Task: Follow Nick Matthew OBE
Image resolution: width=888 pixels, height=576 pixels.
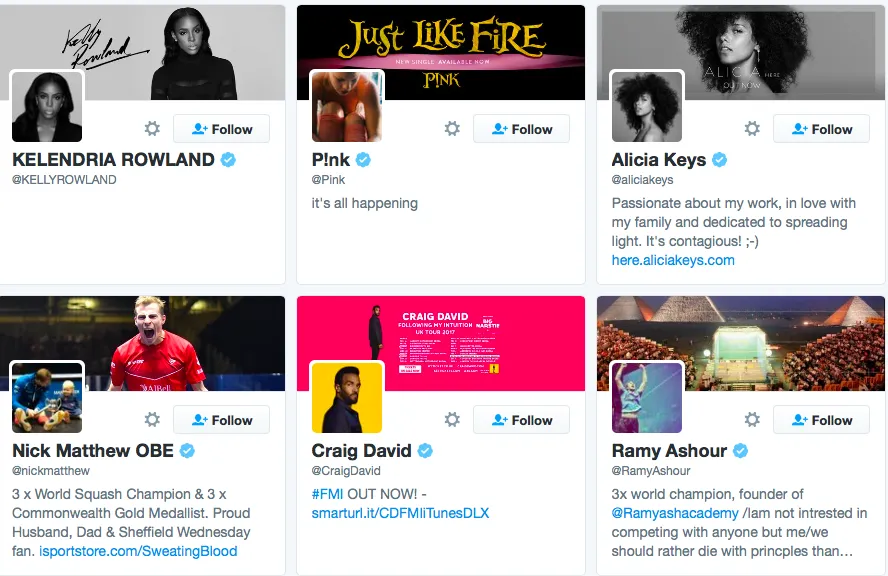Action: click(221, 420)
